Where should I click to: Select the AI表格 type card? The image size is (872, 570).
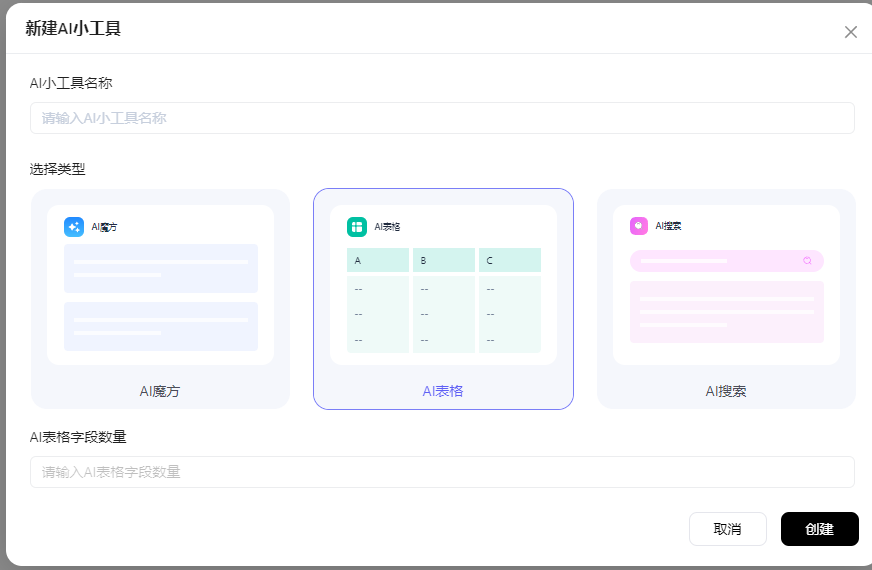(443, 299)
